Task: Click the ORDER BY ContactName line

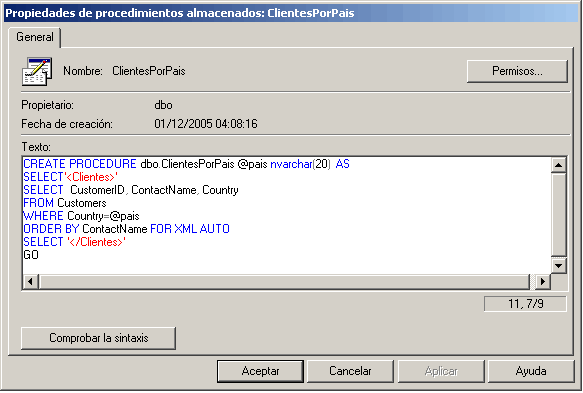Action: (x=126, y=229)
